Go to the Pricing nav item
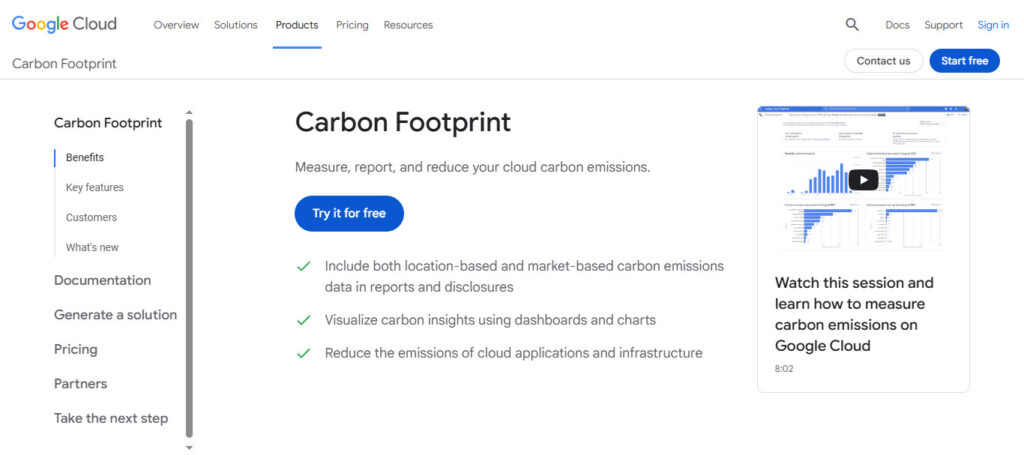Image resolution: width=1024 pixels, height=455 pixels. [352, 25]
